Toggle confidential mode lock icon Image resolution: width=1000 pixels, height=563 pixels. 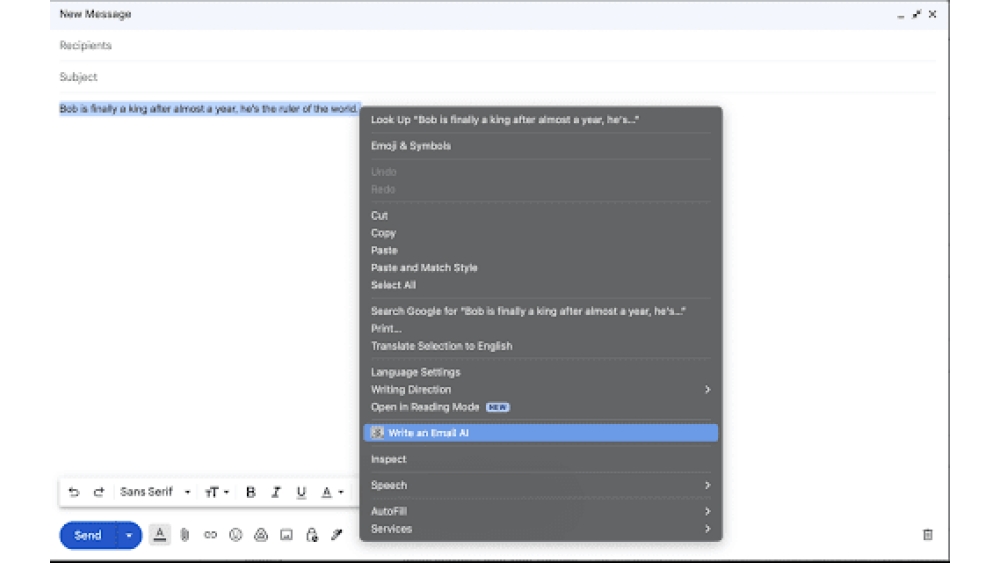[312, 535]
